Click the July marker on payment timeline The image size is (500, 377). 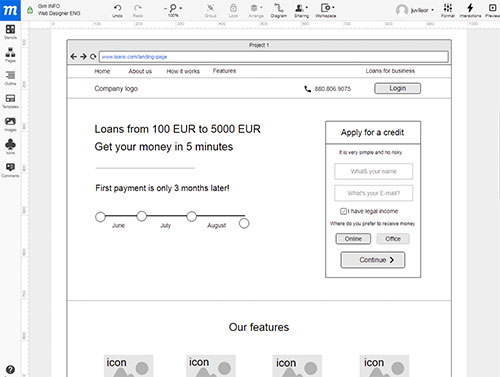(142, 216)
